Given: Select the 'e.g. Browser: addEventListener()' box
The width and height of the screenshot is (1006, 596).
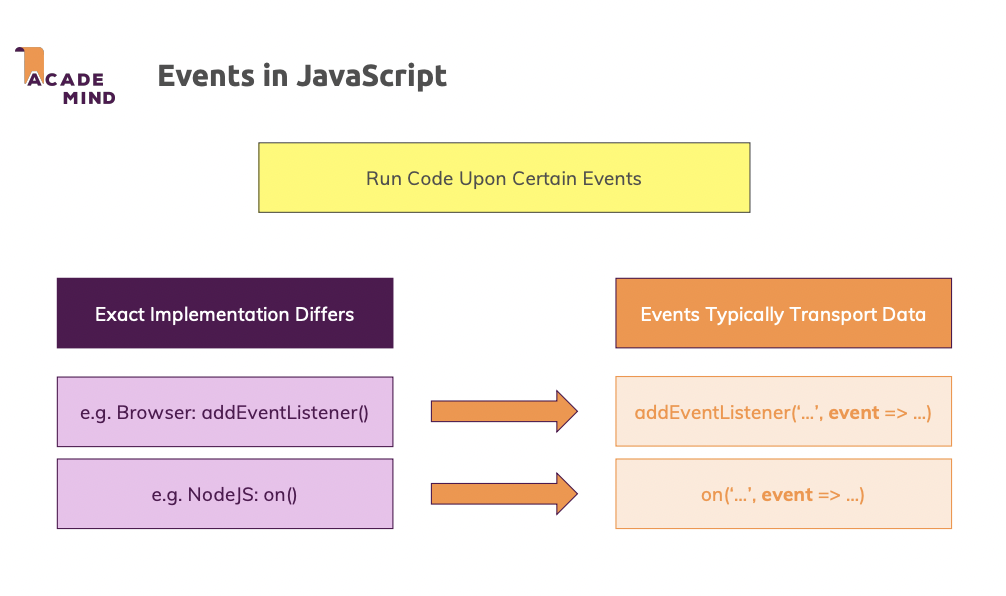Looking at the screenshot, I should (225, 412).
